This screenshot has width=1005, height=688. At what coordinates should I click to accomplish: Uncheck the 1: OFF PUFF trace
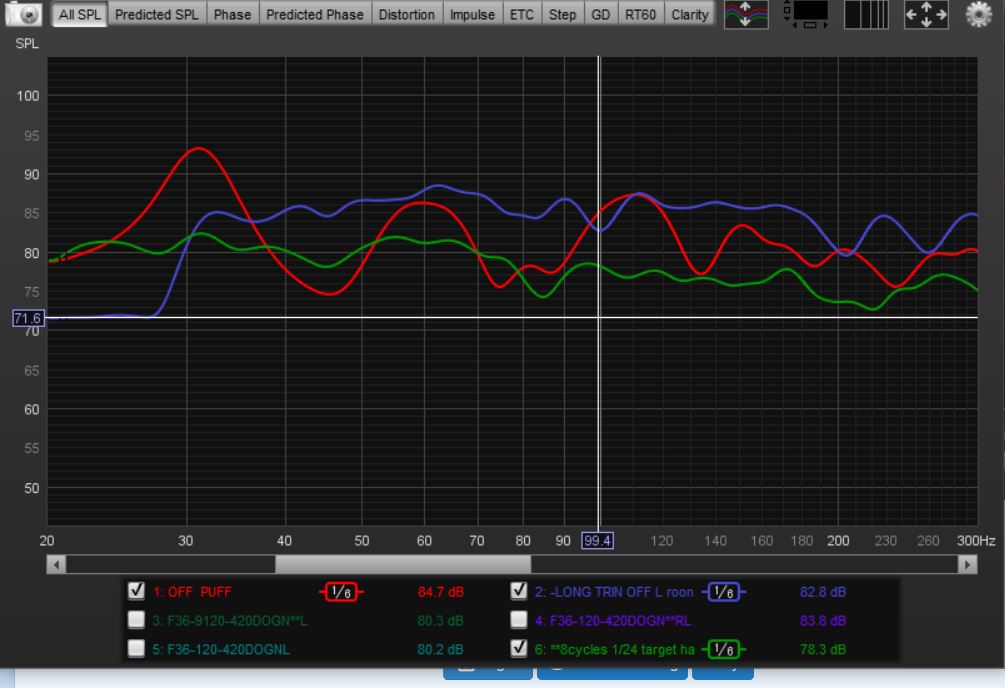tap(138, 591)
